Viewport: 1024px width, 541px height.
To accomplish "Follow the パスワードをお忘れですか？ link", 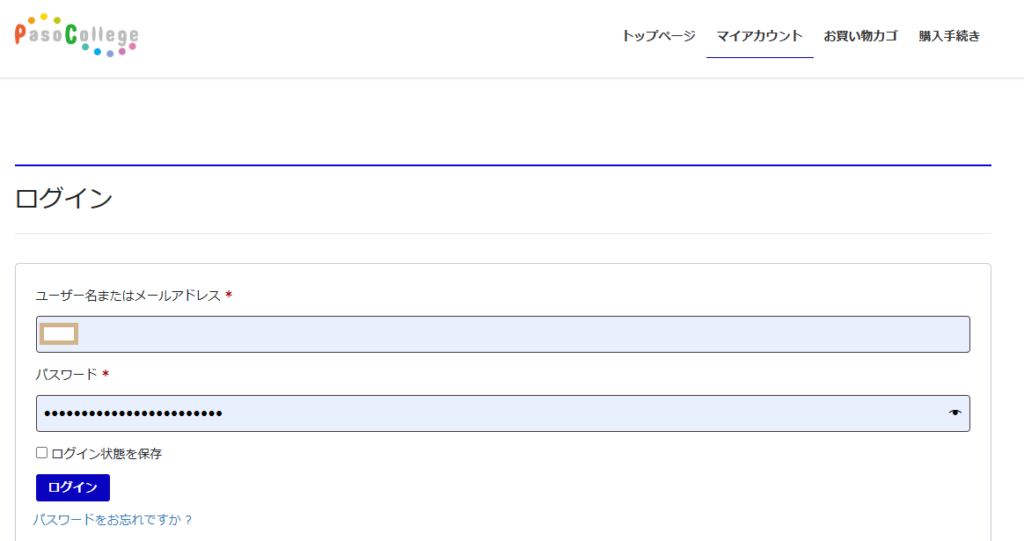I will [x=113, y=520].
